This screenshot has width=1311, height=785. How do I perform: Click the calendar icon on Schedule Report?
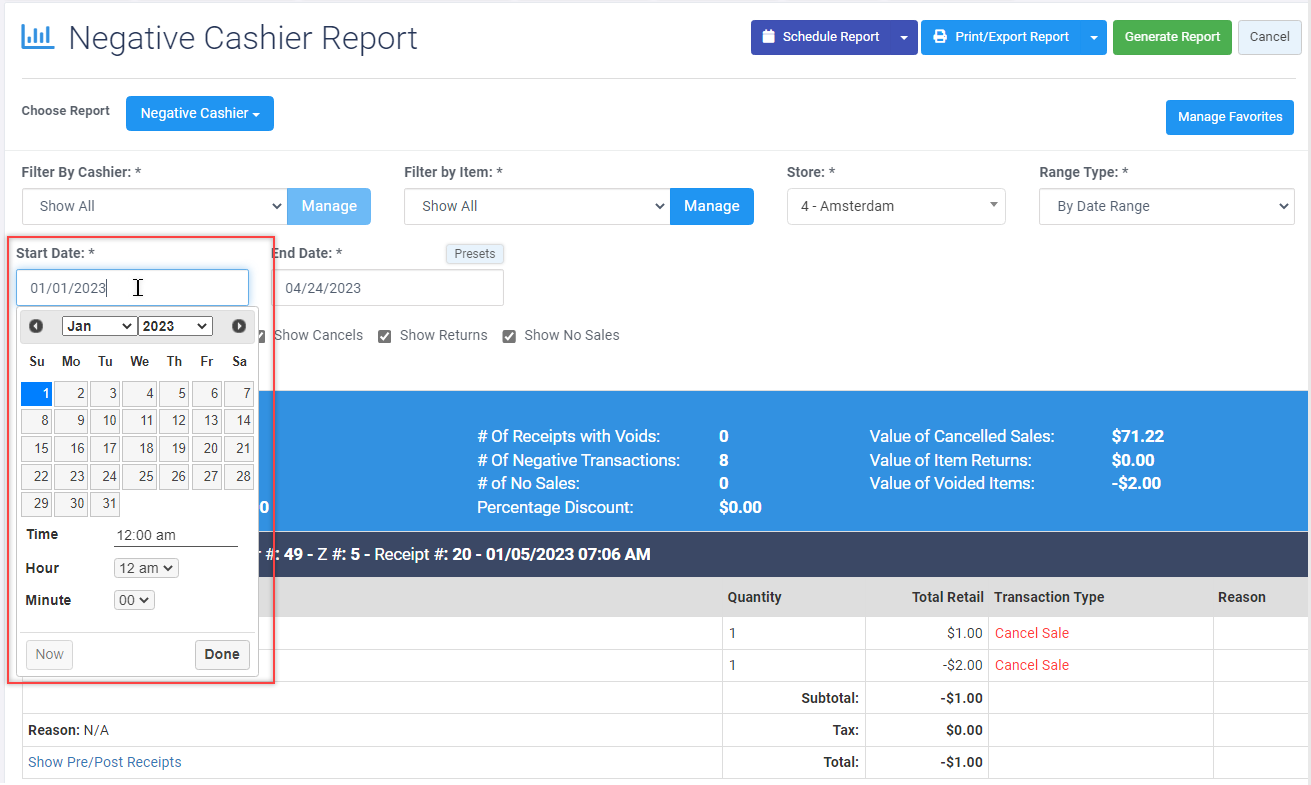pyautogui.click(x=768, y=37)
